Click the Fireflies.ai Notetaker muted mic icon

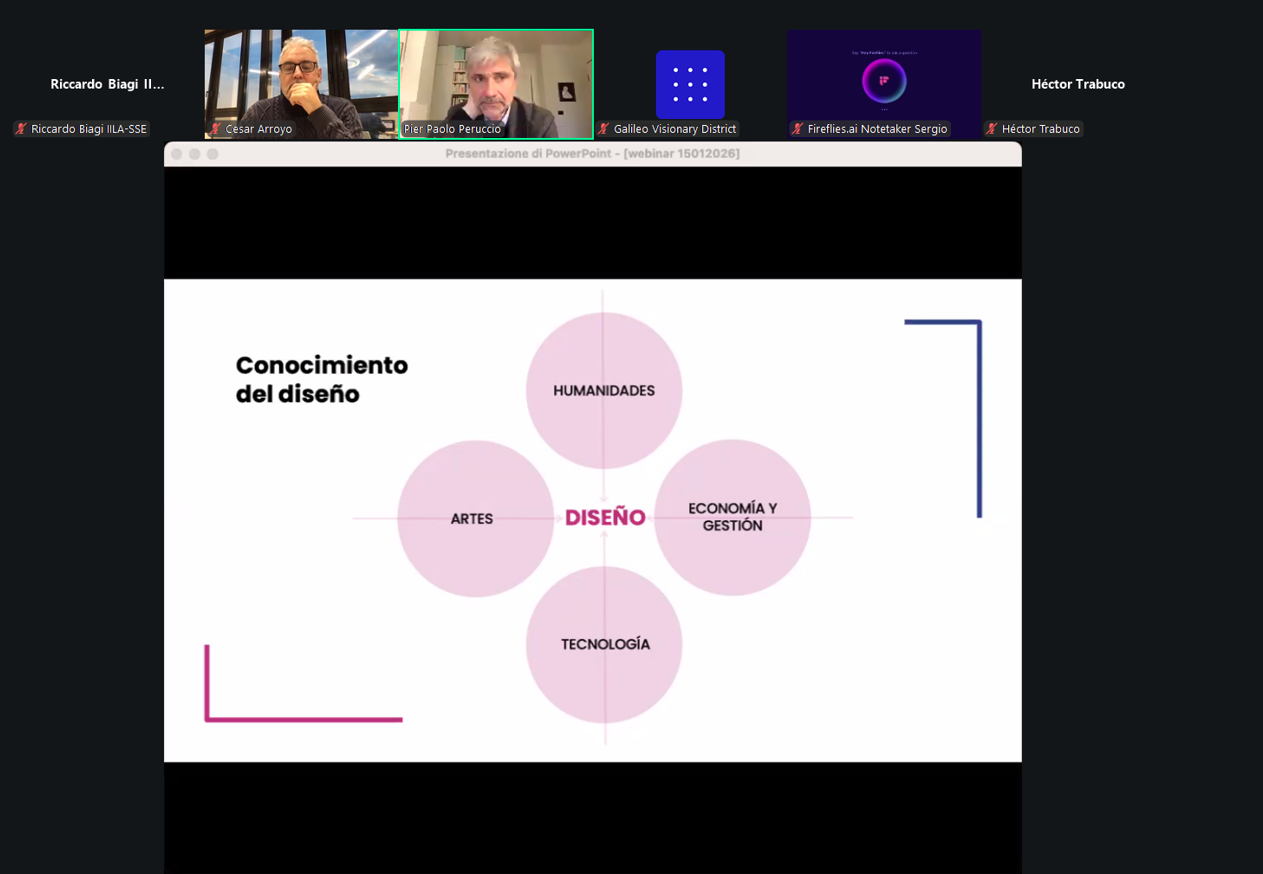click(798, 129)
